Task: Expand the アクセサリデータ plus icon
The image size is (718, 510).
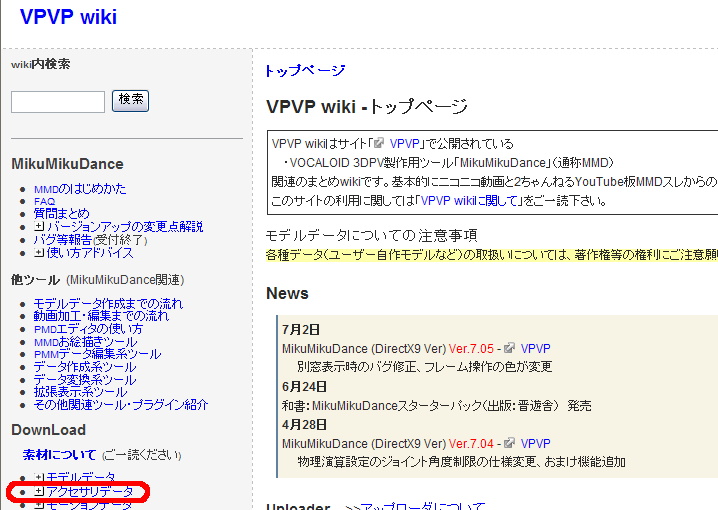Action: coord(39,491)
